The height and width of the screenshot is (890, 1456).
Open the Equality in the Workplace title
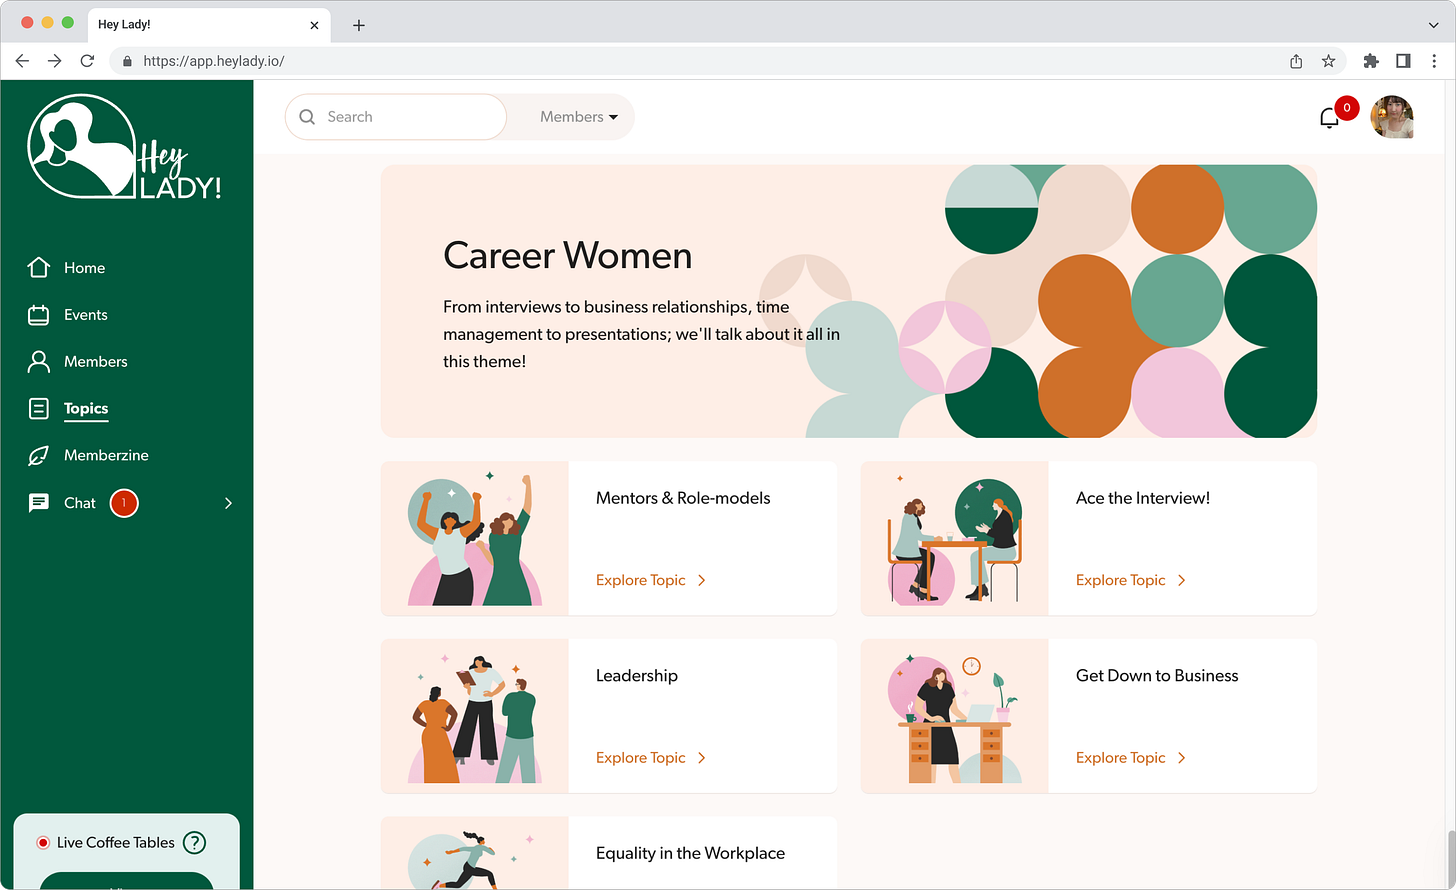690,853
